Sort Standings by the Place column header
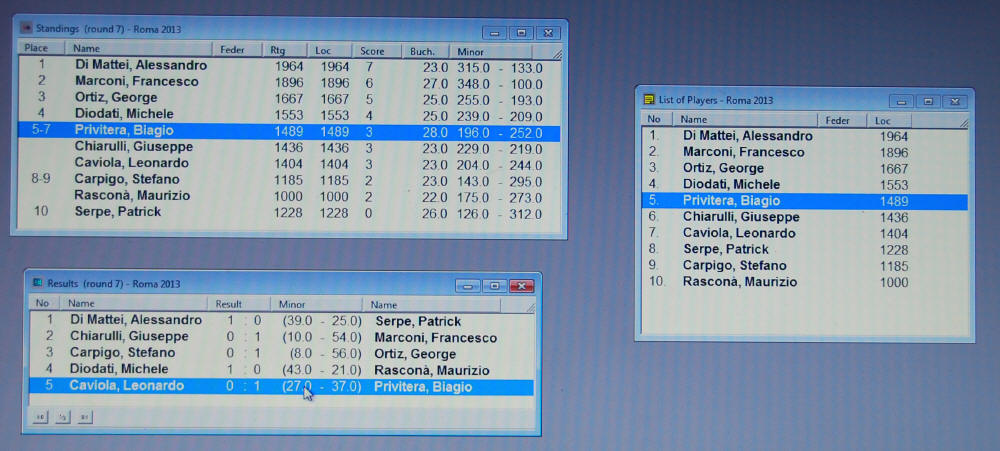 click(x=42, y=49)
